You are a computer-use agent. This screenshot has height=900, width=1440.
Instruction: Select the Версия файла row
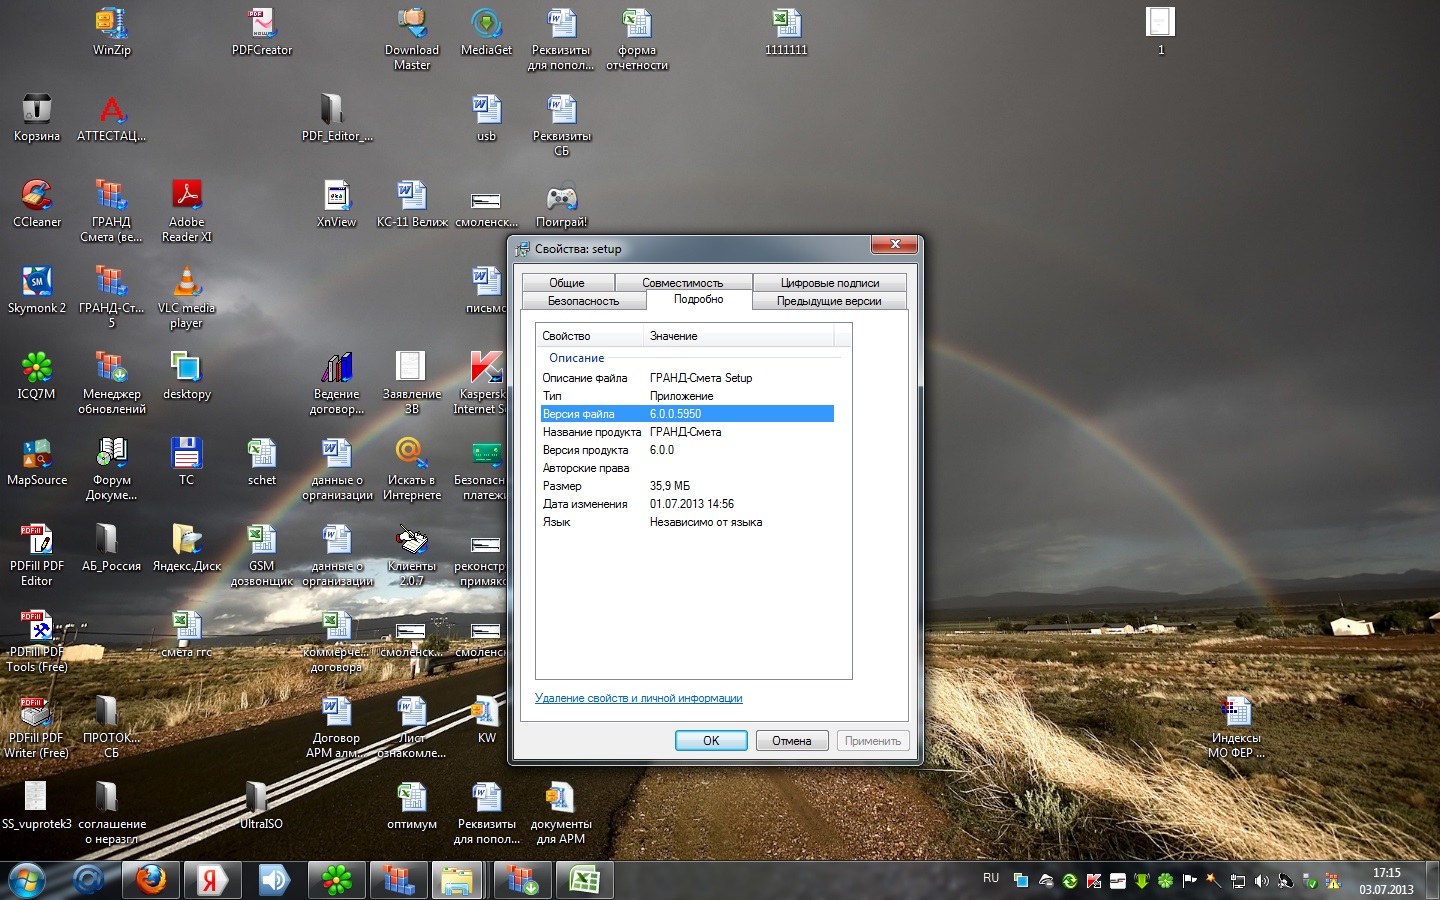click(686, 414)
